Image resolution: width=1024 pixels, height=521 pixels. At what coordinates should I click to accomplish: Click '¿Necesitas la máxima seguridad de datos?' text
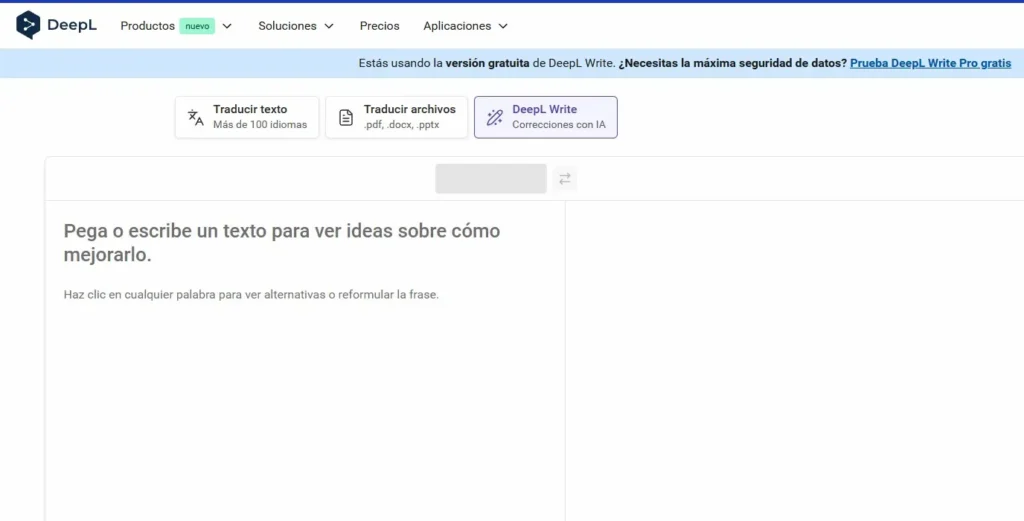(733, 63)
